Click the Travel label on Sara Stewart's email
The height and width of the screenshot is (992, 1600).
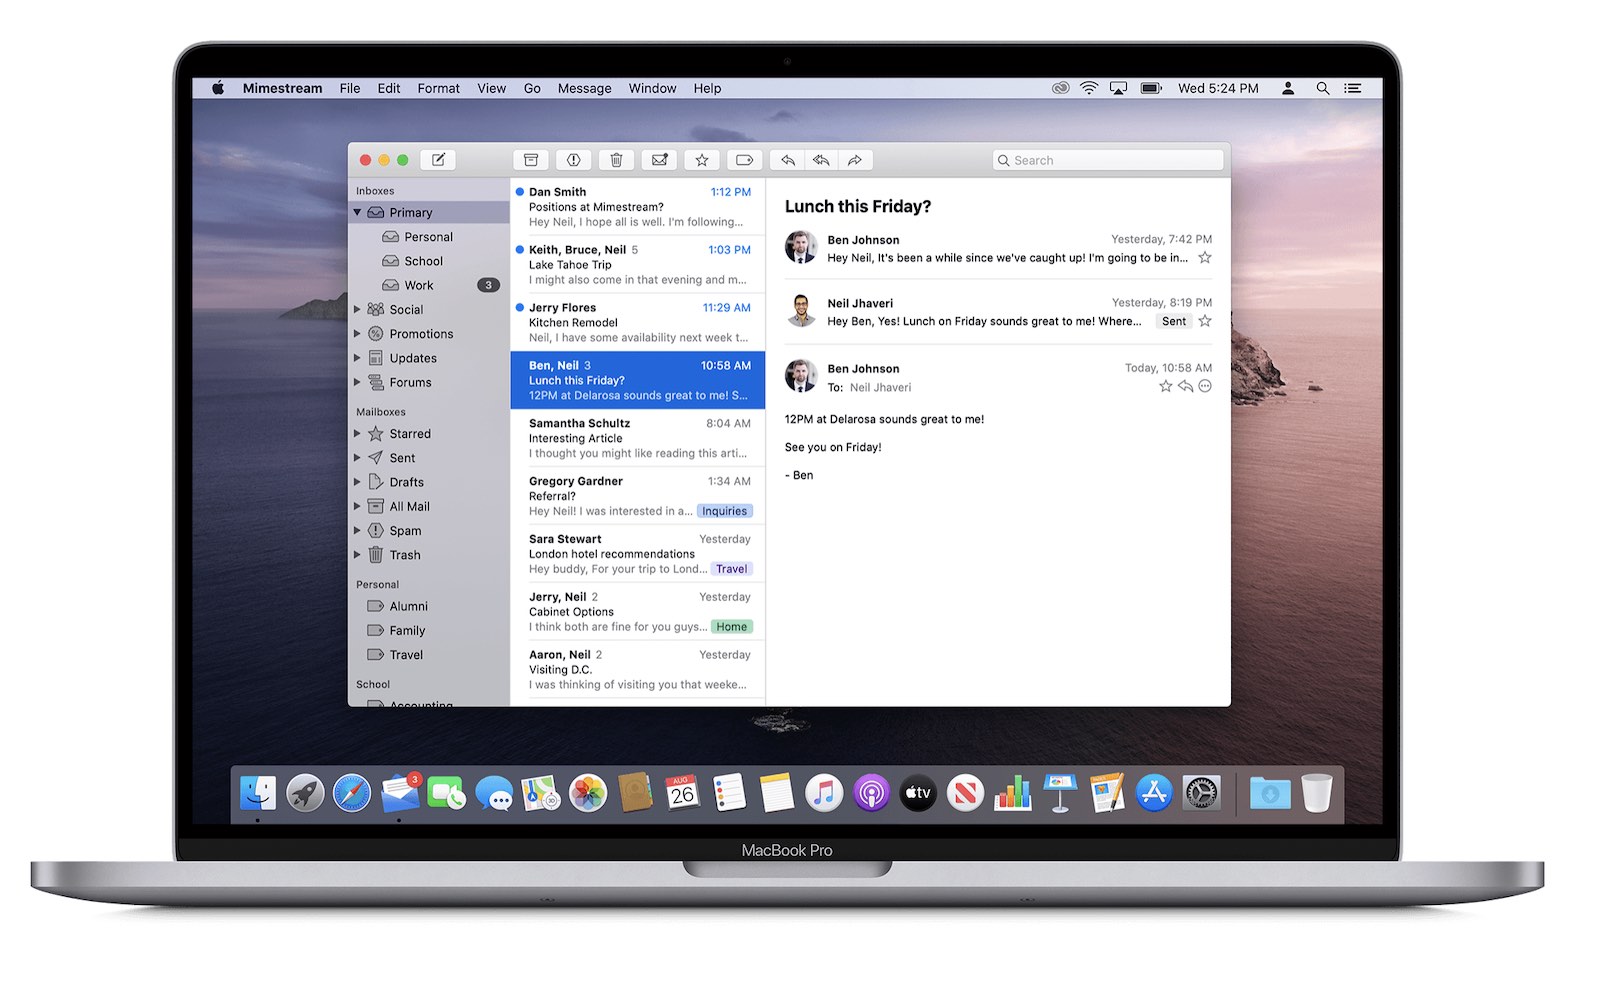point(731,569)
